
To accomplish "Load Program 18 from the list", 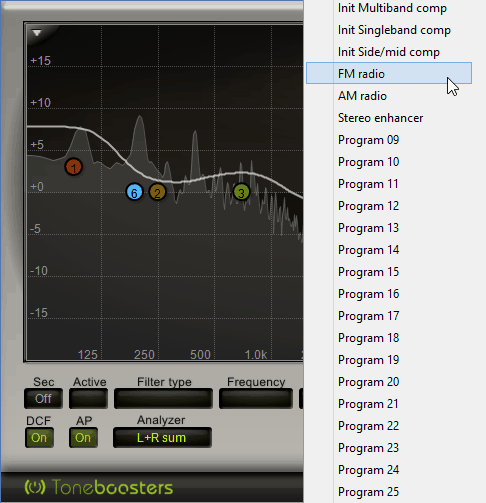I will 389,338.
